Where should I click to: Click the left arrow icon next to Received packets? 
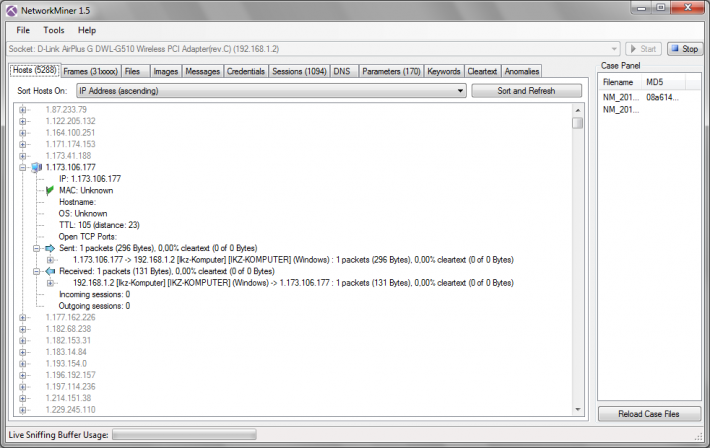coord(50,271)
